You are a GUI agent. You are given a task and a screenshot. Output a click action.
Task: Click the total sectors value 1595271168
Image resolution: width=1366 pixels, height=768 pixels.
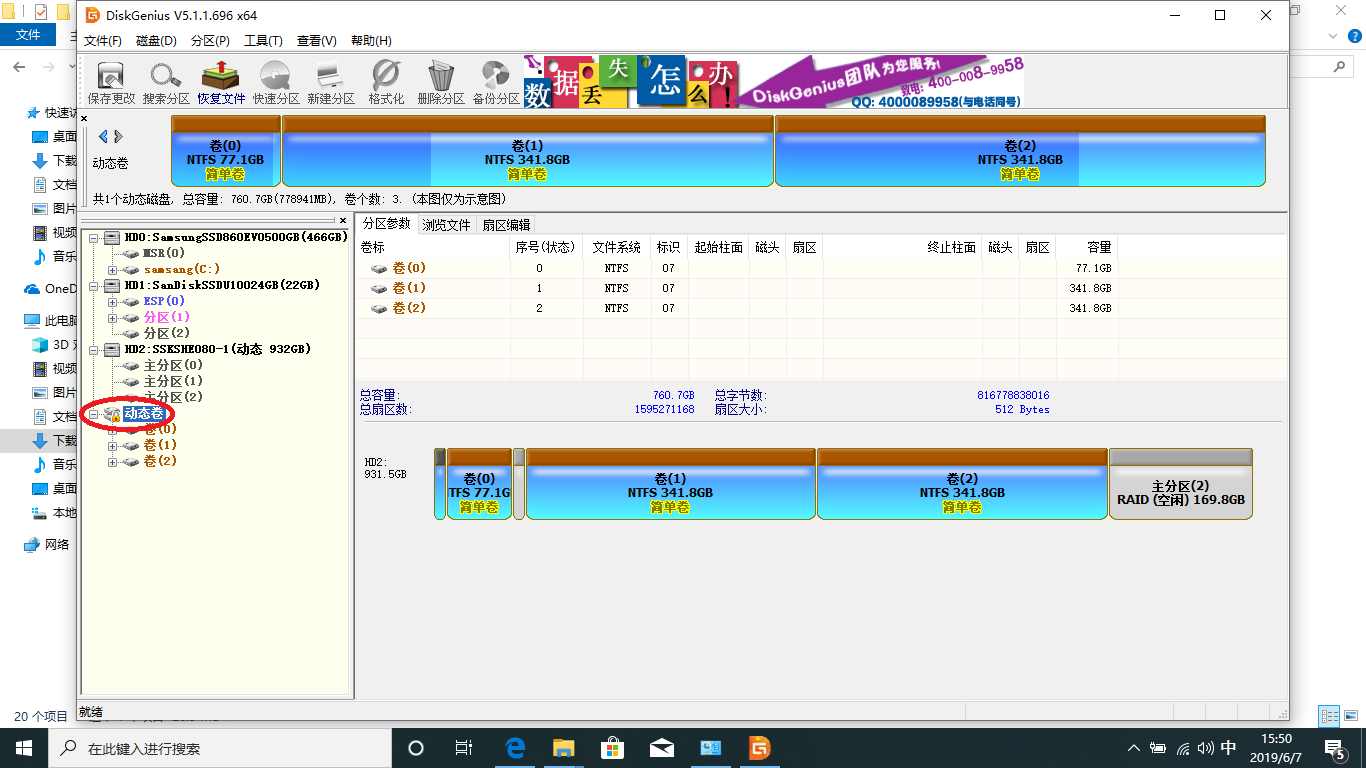pyautogui.click(x=664, y=409)
